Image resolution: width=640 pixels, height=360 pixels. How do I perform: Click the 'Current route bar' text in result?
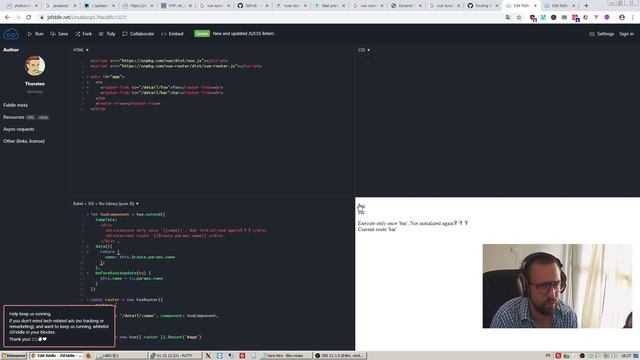click(377, 229)
